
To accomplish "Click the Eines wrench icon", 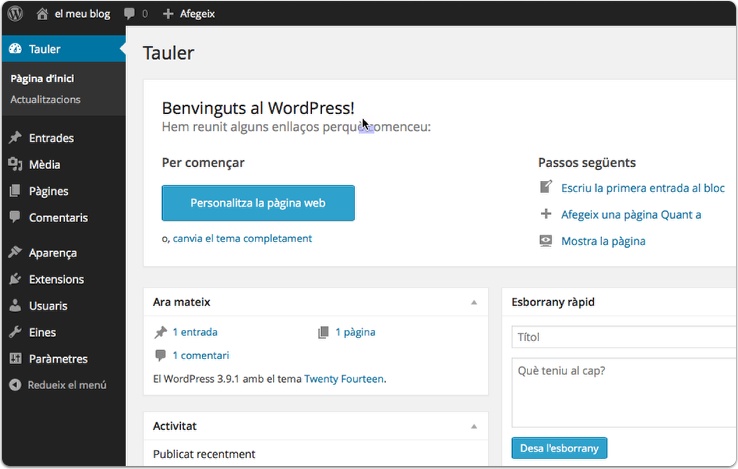I will coord(15,332).
